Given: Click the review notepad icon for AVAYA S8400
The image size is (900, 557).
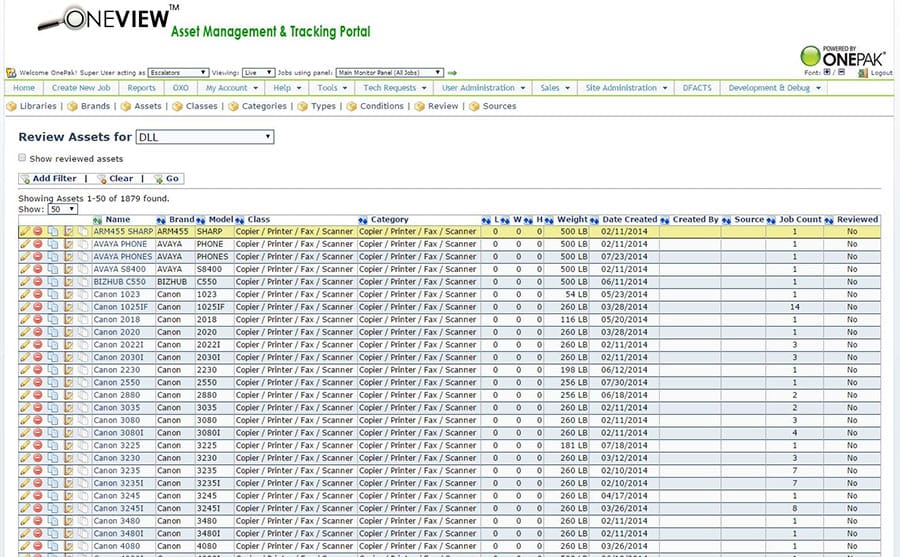Looking at the screenshot, I should click(x=69, y=269).
